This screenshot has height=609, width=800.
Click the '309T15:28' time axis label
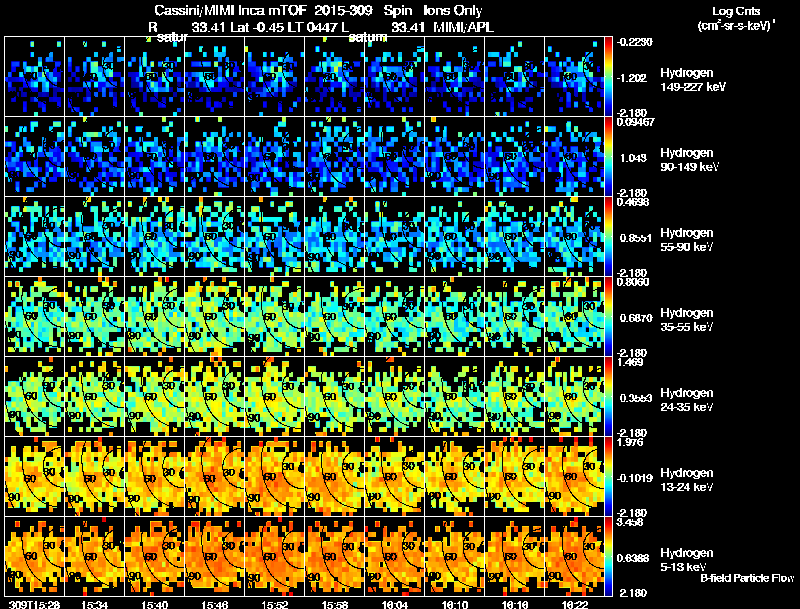tap(35, 605)
